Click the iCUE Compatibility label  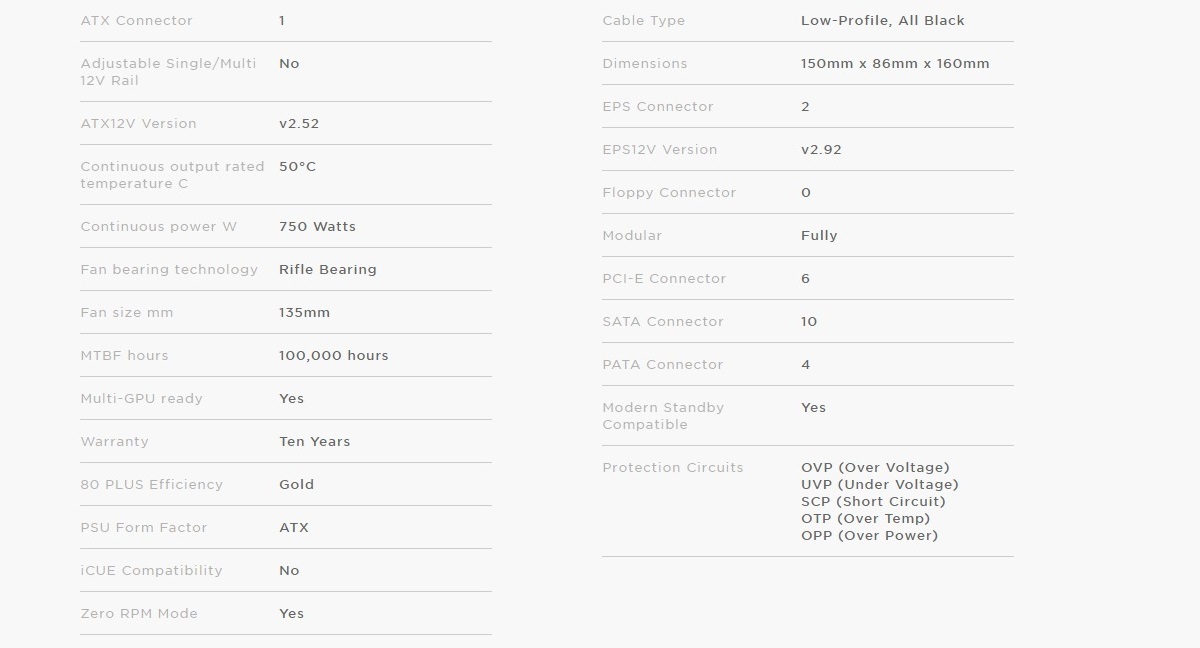151,570
